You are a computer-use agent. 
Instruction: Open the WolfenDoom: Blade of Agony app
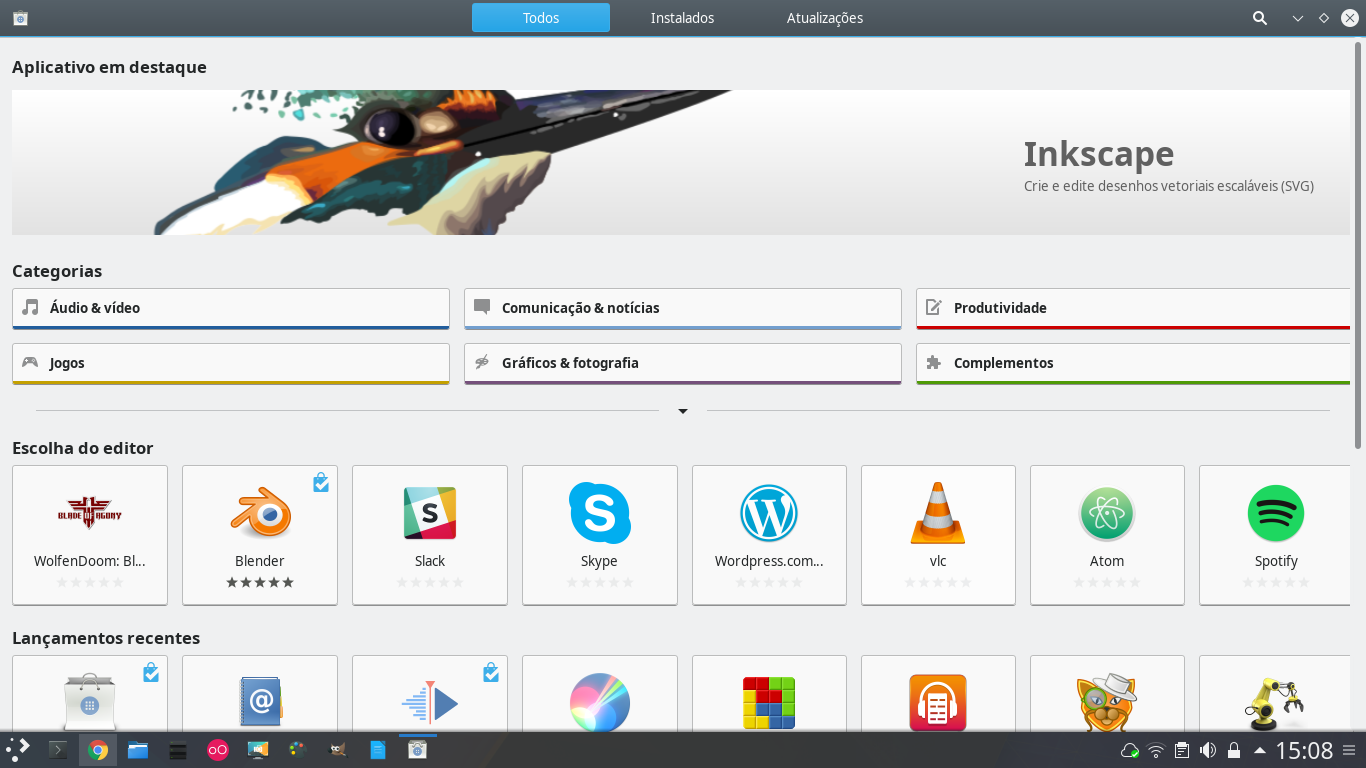pos(90,535)
